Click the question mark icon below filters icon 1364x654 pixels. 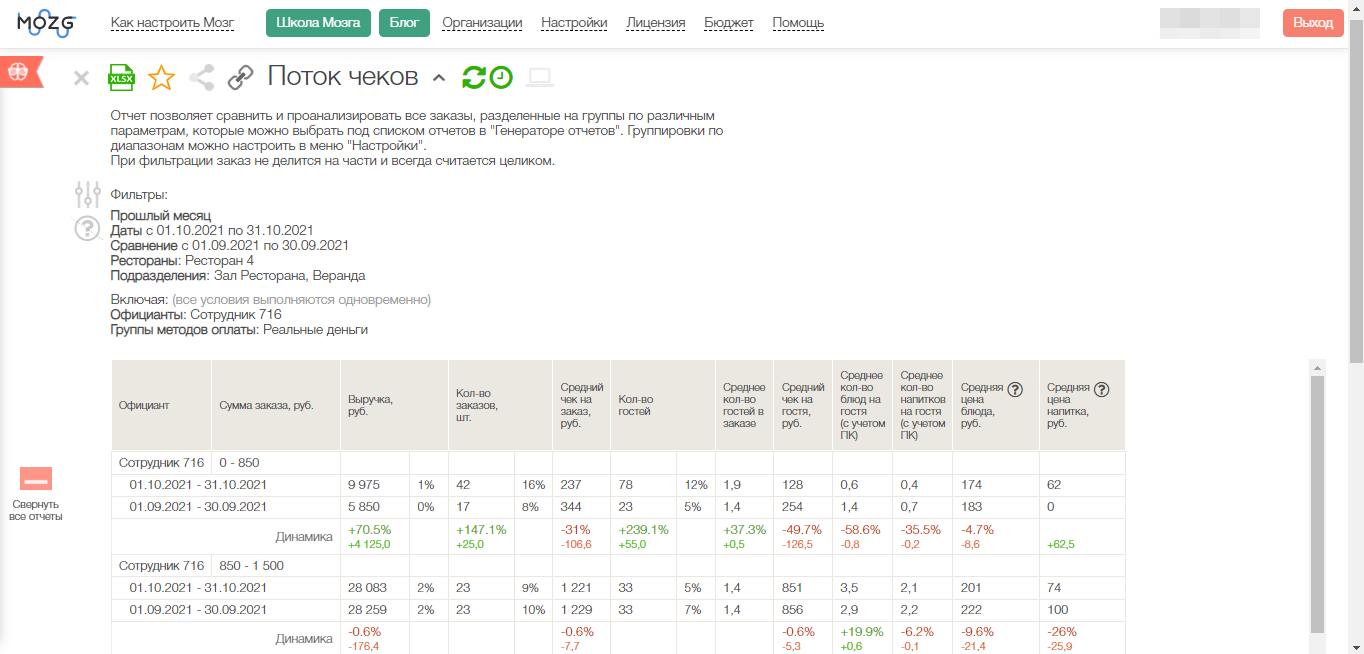(x=88, y=228)
